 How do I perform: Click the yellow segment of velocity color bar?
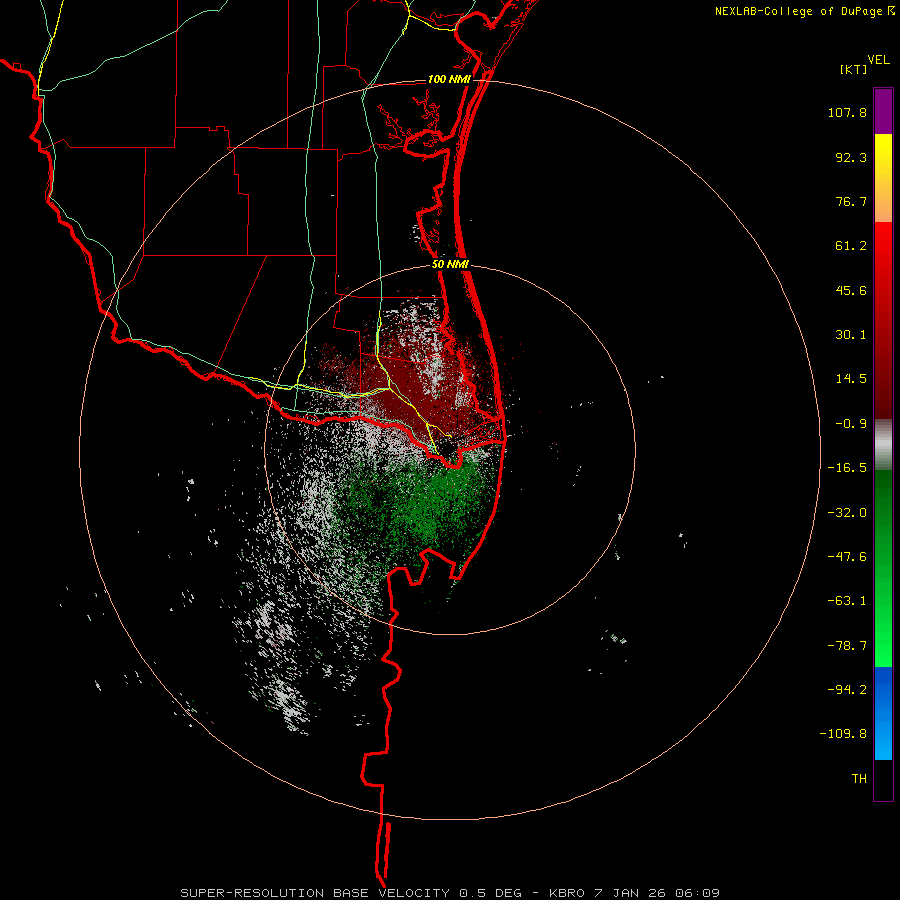click(883, 178)
